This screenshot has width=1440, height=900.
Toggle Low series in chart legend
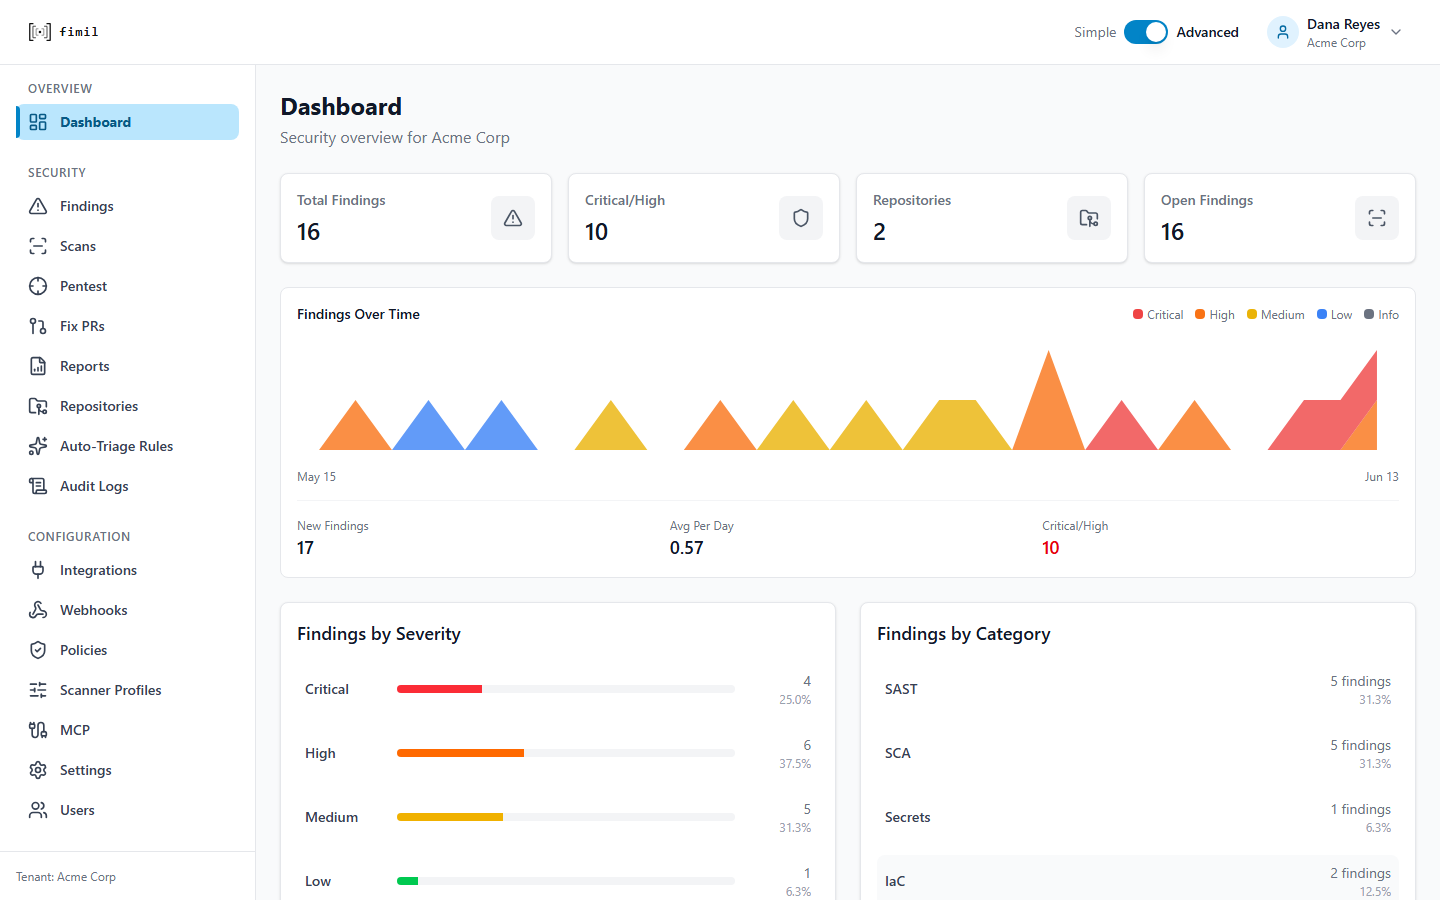click(x=1335, y=315)
